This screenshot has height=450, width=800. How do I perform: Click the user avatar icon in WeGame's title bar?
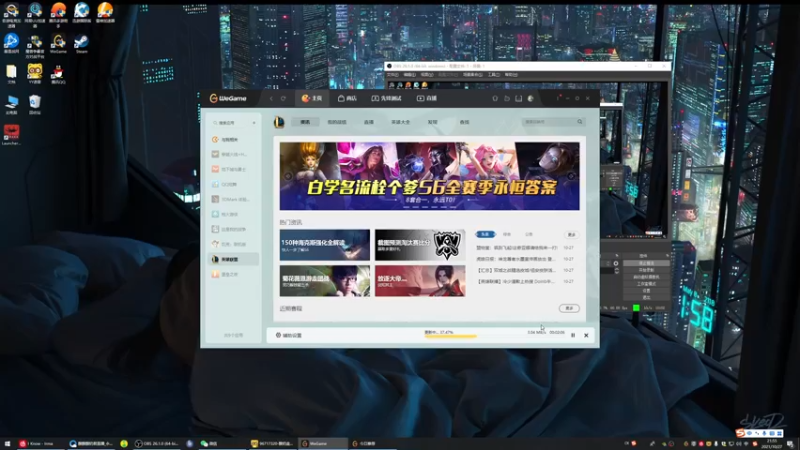click(531, 98)
